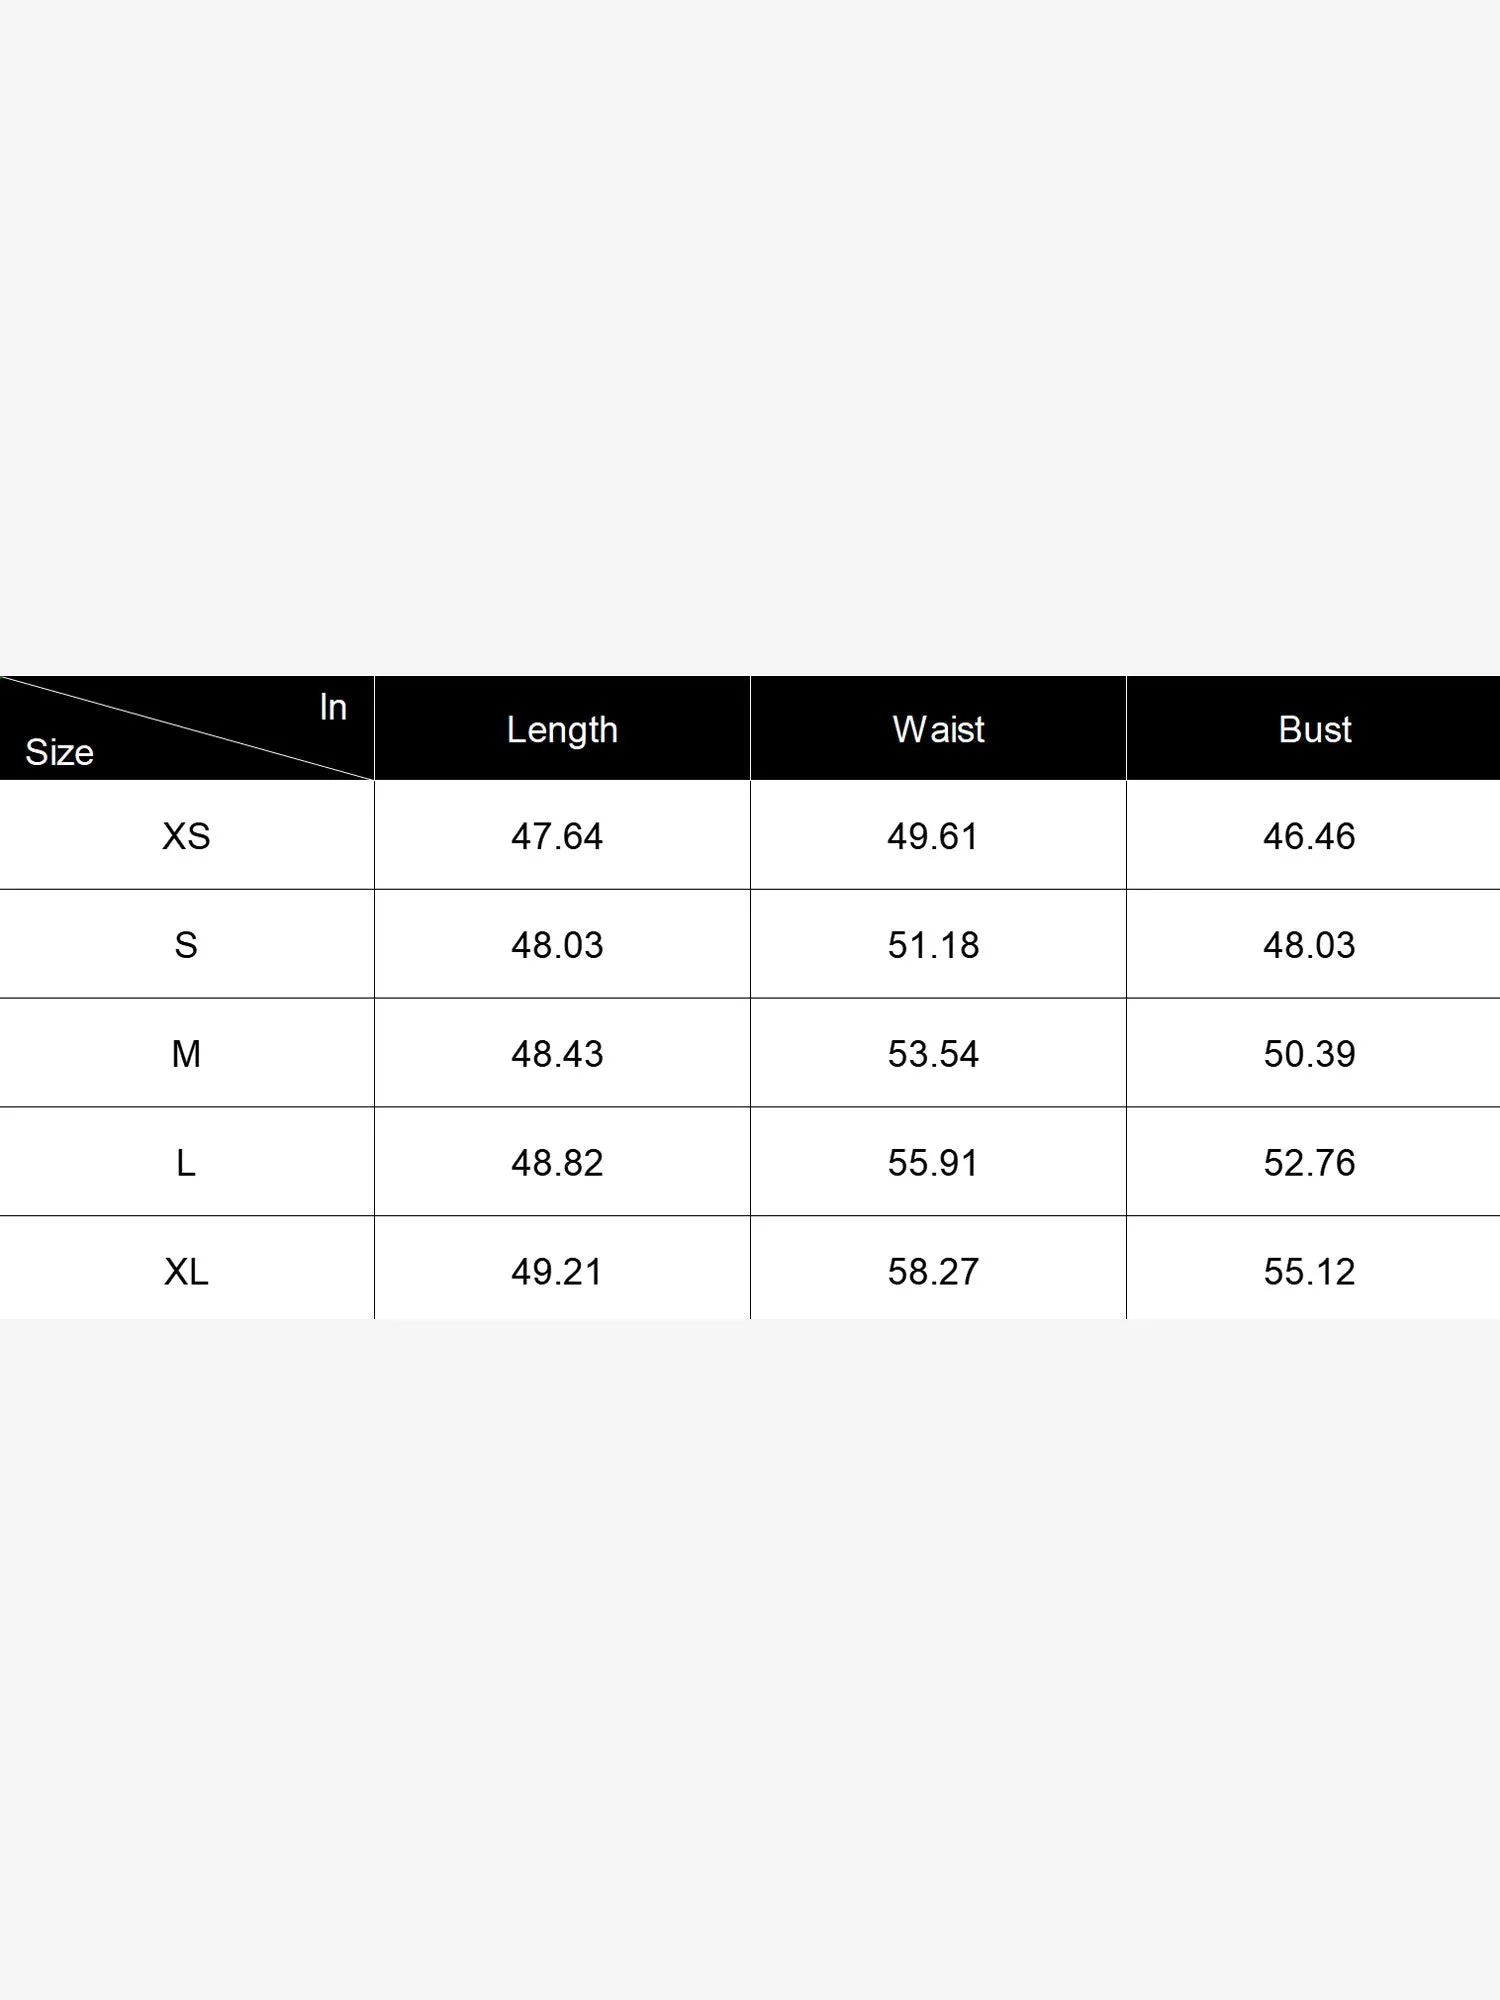Click the XL length value 49.21
This screenshot has height=2000, width=1500.
557,1272
